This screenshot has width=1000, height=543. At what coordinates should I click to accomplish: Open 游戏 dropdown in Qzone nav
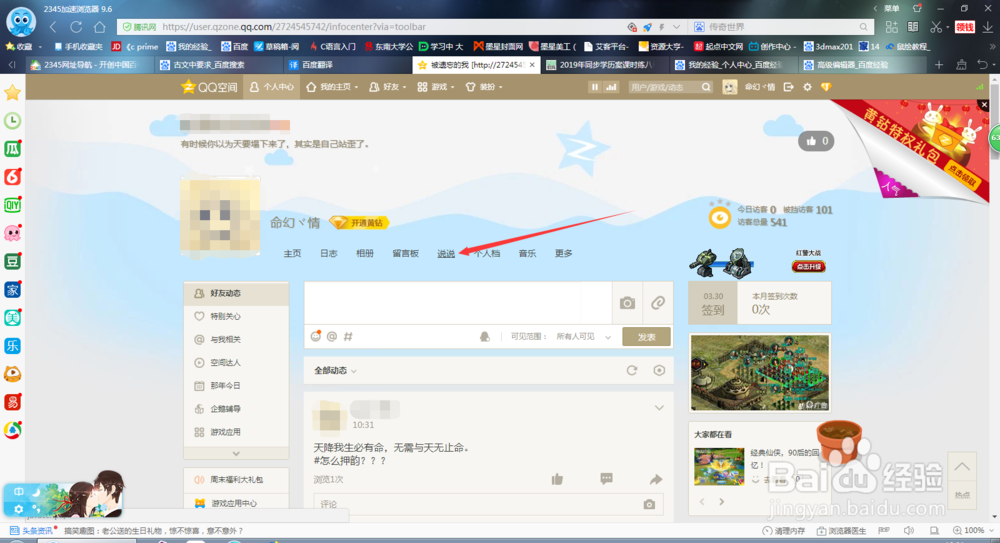point(436,87)
